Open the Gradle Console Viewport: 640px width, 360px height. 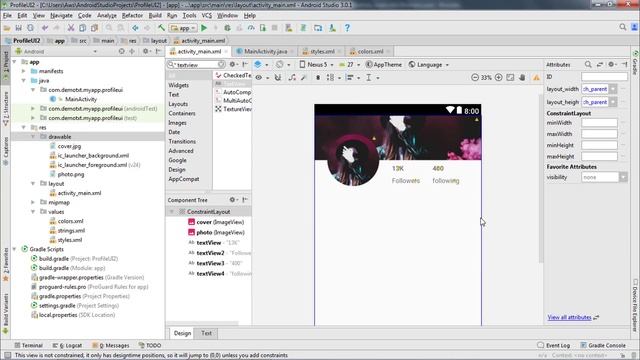[603, 345]
